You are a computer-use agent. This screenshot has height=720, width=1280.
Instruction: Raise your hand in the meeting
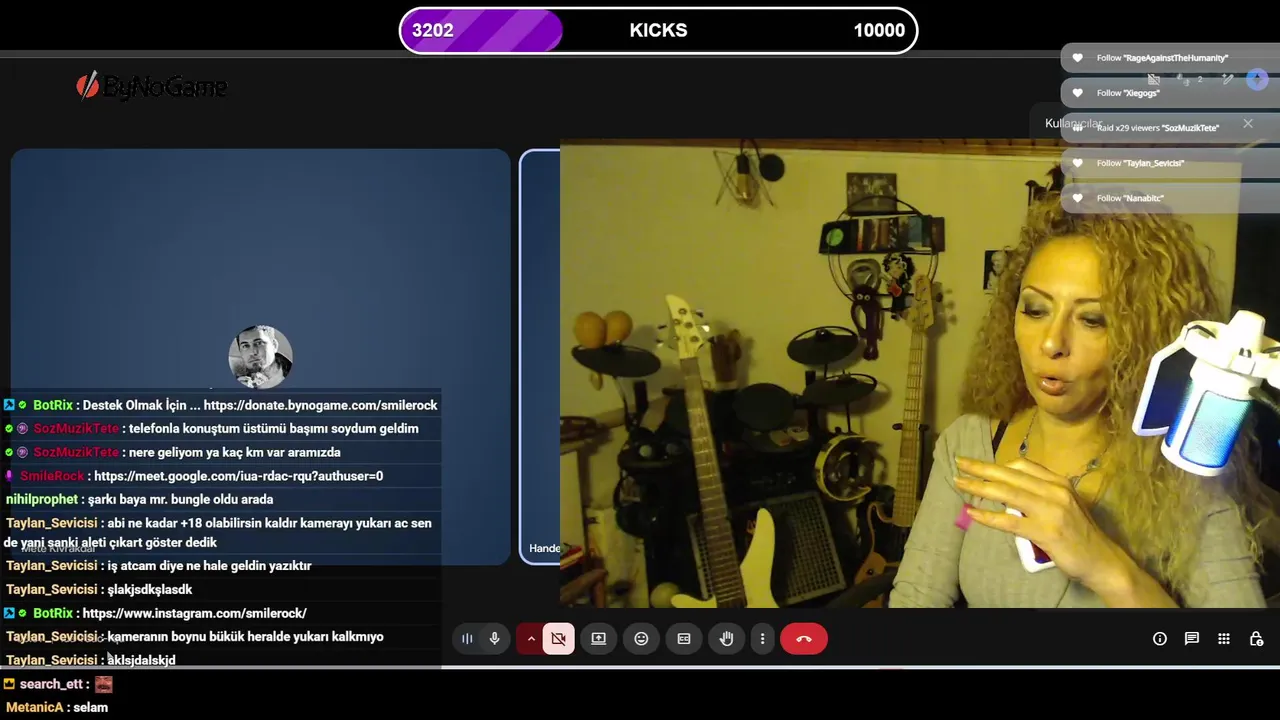coord(727,639)
